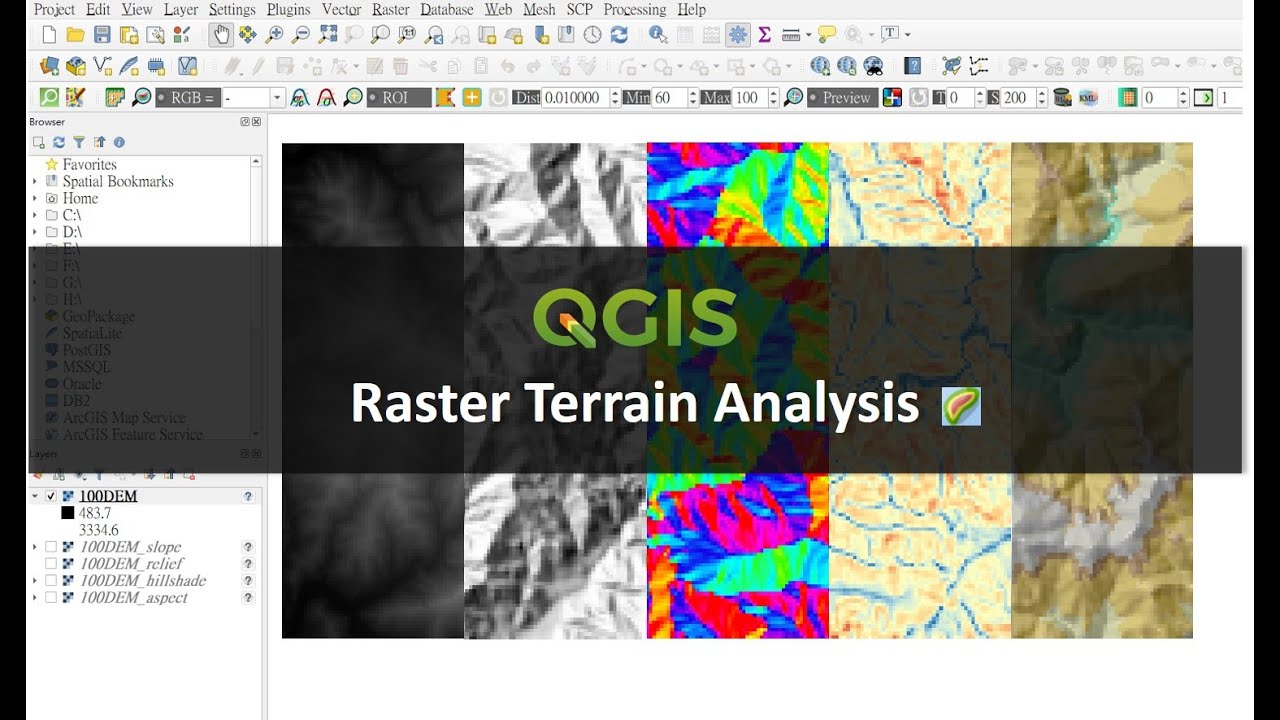Toggle visibility of 100DEM layer
Image resolution: width=1280 pixels, height=720 pixels.
(x=51, y=496)
